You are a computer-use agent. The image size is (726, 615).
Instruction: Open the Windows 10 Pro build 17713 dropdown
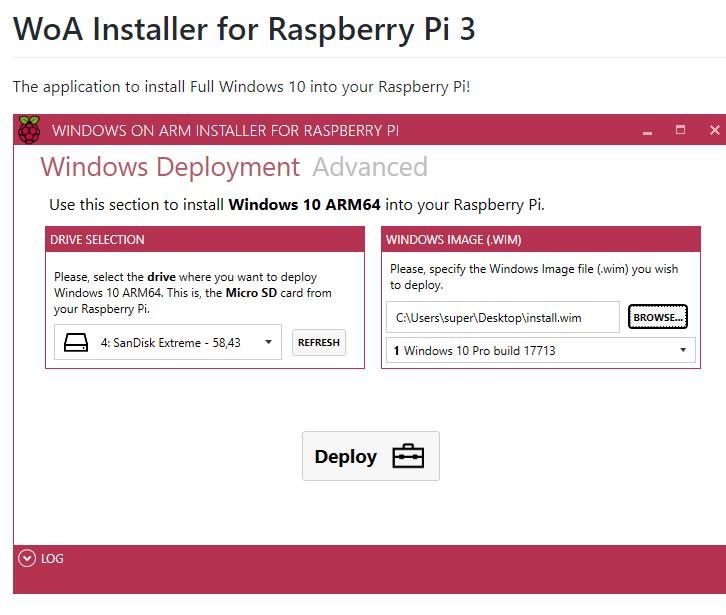click(x=541, y=351)
